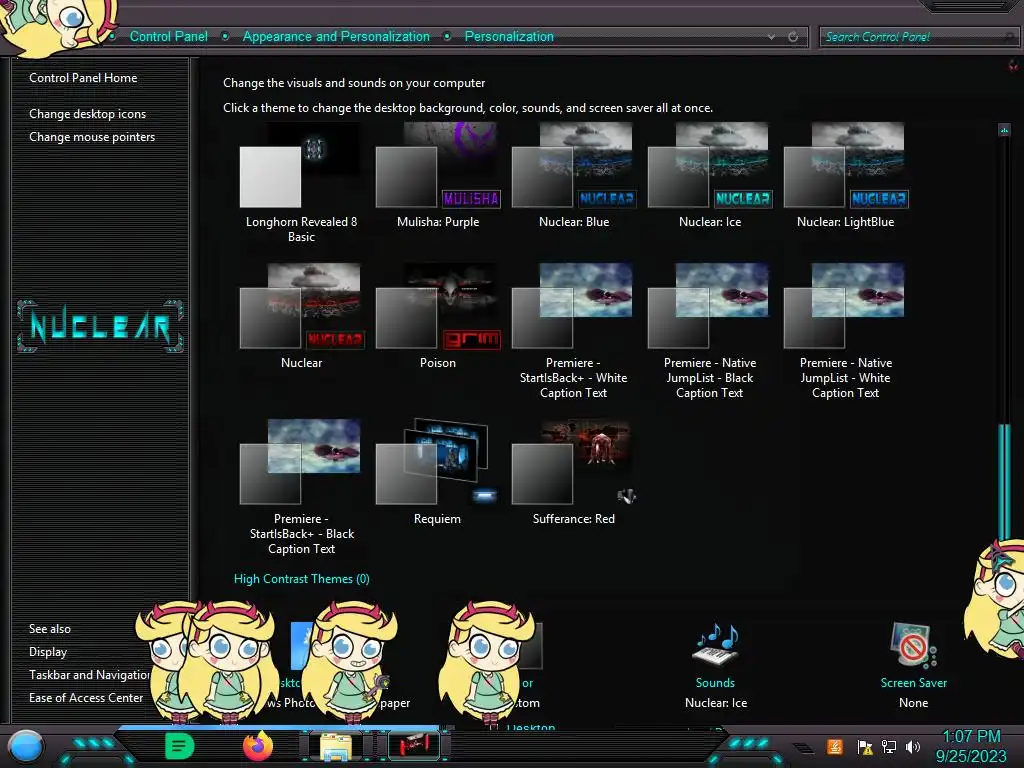Pick the red Nuclear theme

pyautogui.click(x=301, y=317)
